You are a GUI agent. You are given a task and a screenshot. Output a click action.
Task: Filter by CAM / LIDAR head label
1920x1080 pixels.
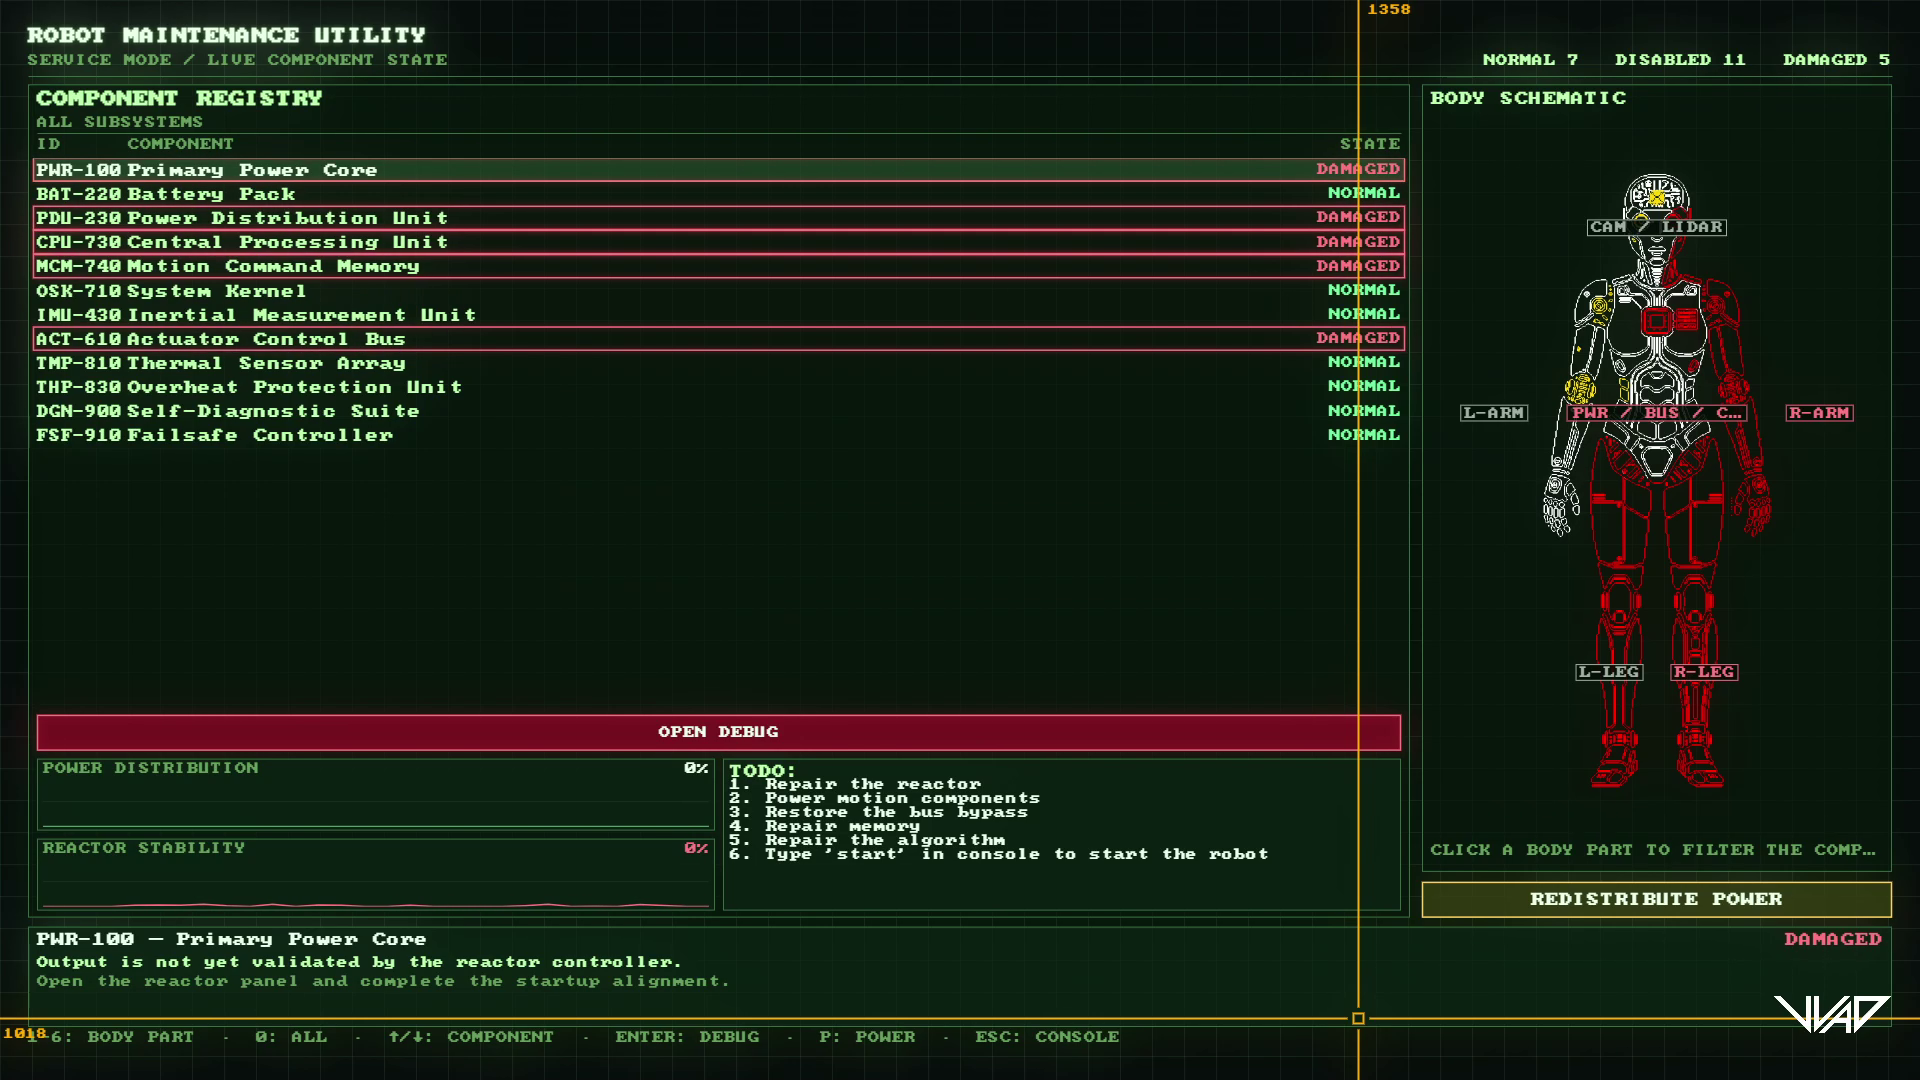tap(1656, 227)
